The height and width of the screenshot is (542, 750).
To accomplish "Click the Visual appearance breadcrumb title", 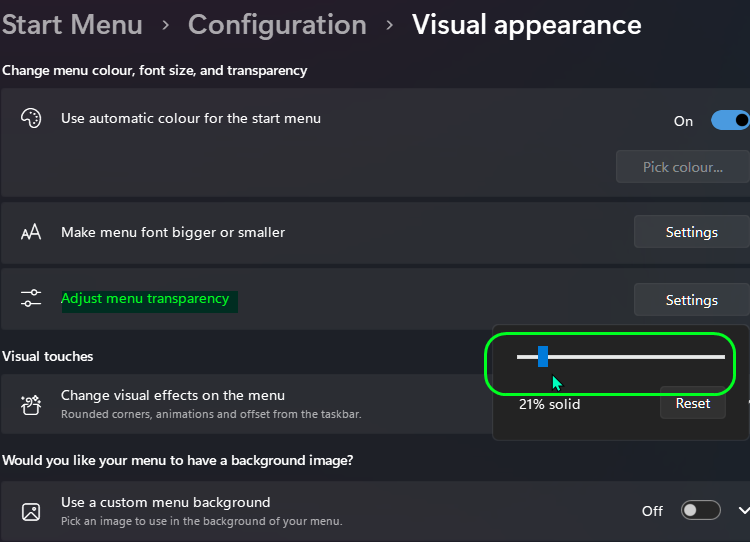I will point(527,25).
